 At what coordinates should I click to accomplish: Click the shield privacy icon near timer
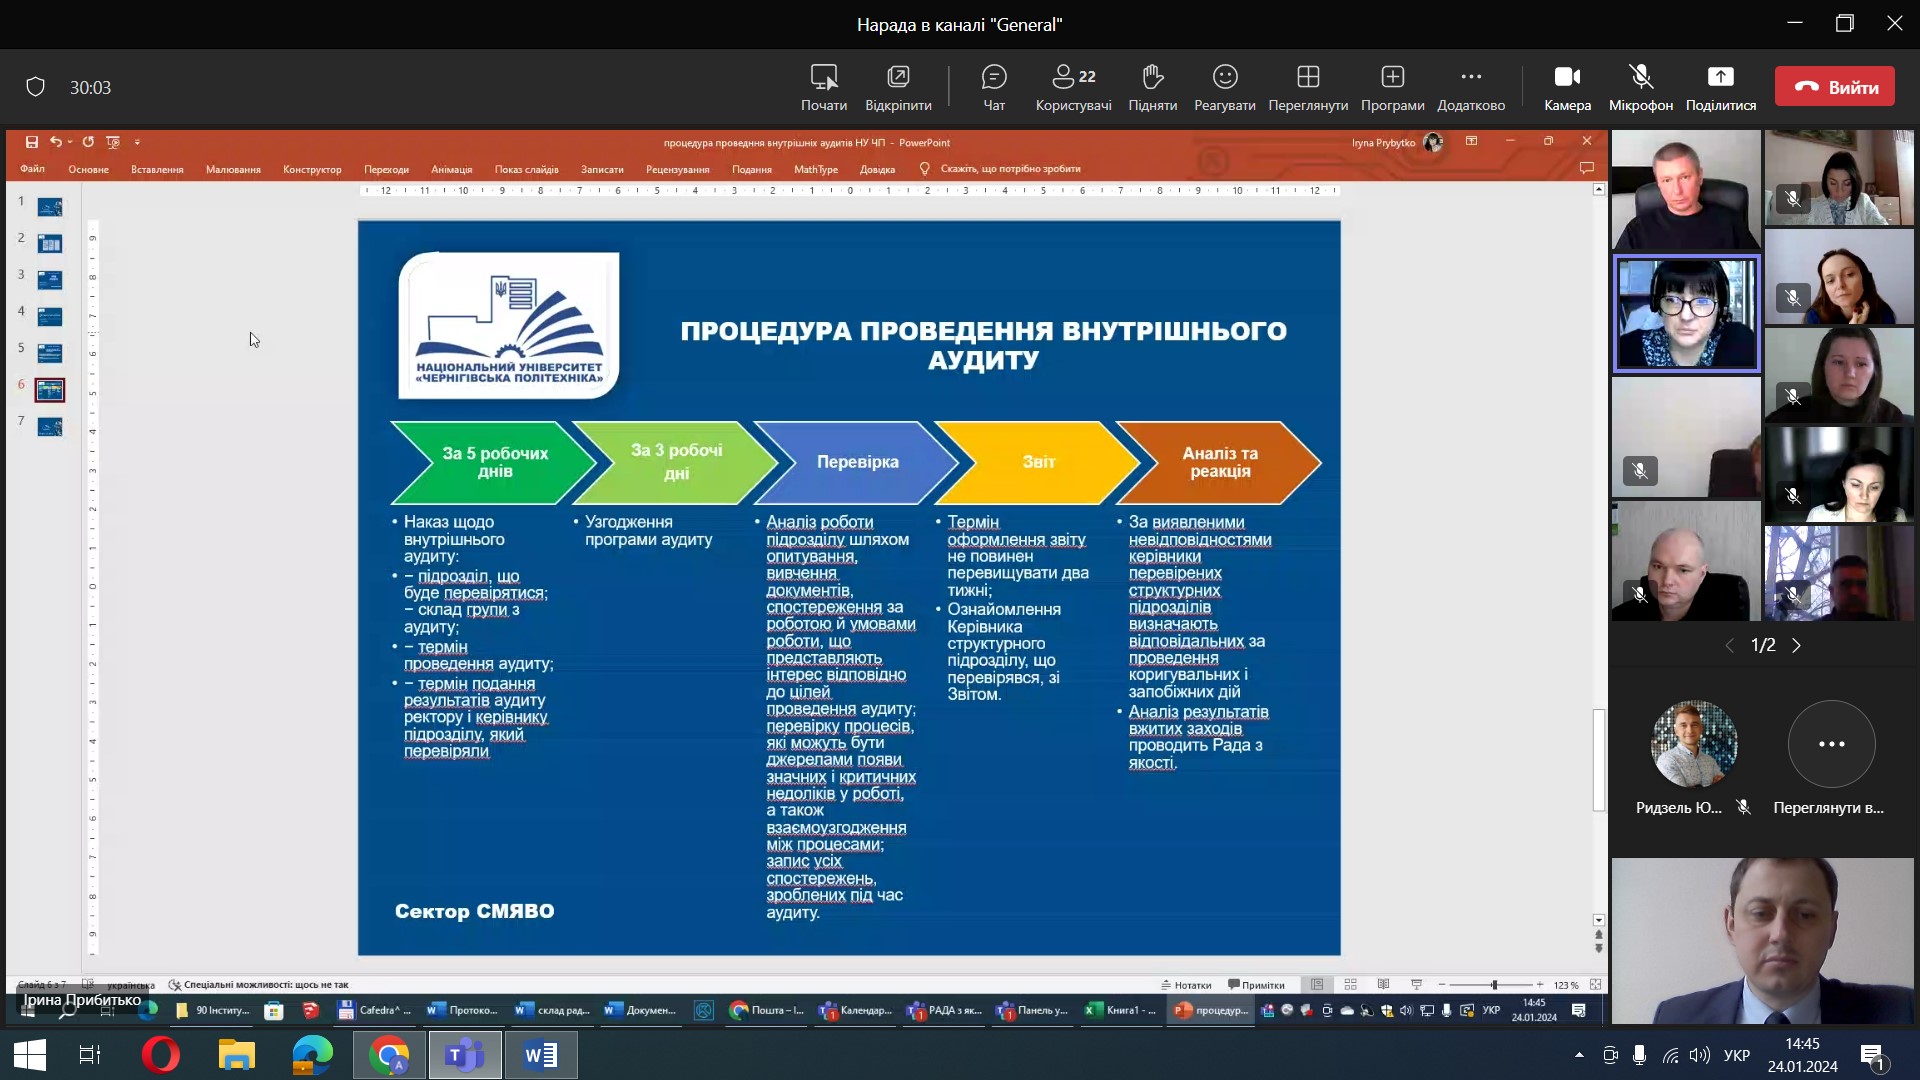35,87
